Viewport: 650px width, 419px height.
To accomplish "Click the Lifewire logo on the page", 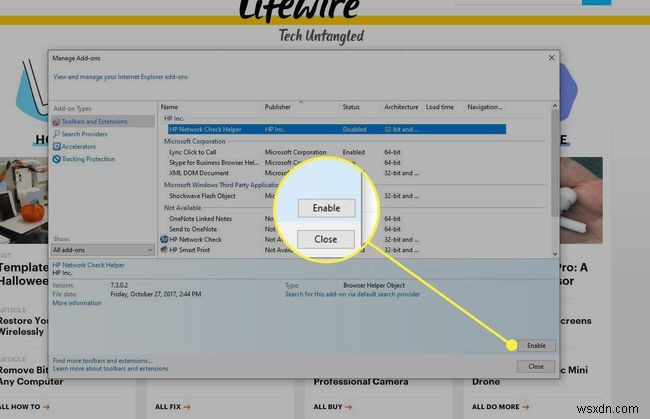I will point(299,9).
